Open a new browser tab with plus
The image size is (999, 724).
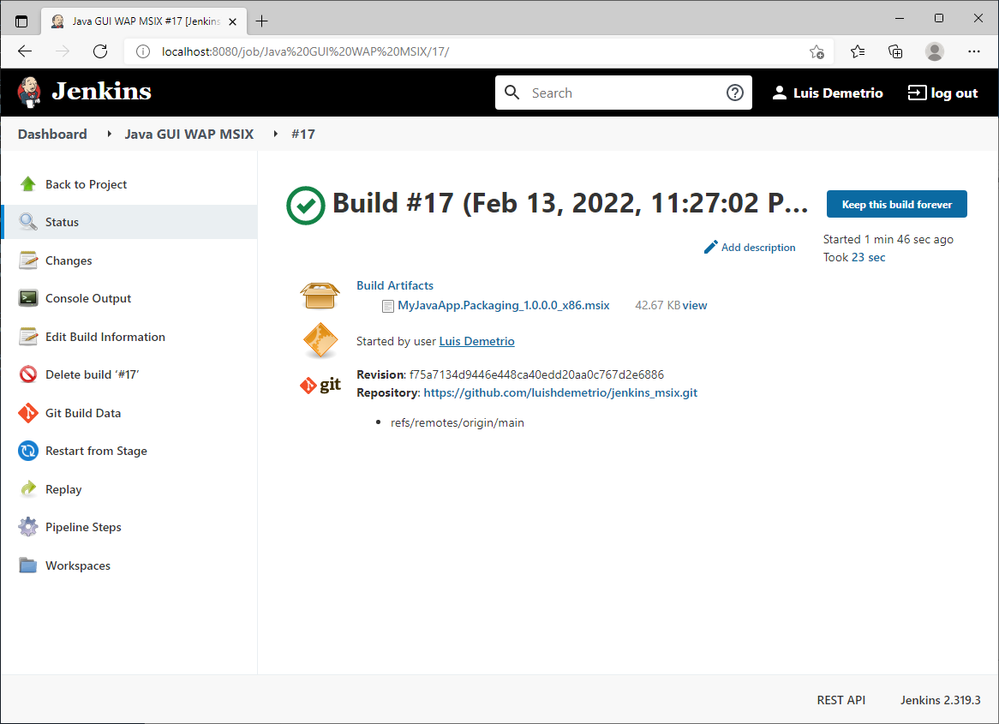tap(261, 21)
